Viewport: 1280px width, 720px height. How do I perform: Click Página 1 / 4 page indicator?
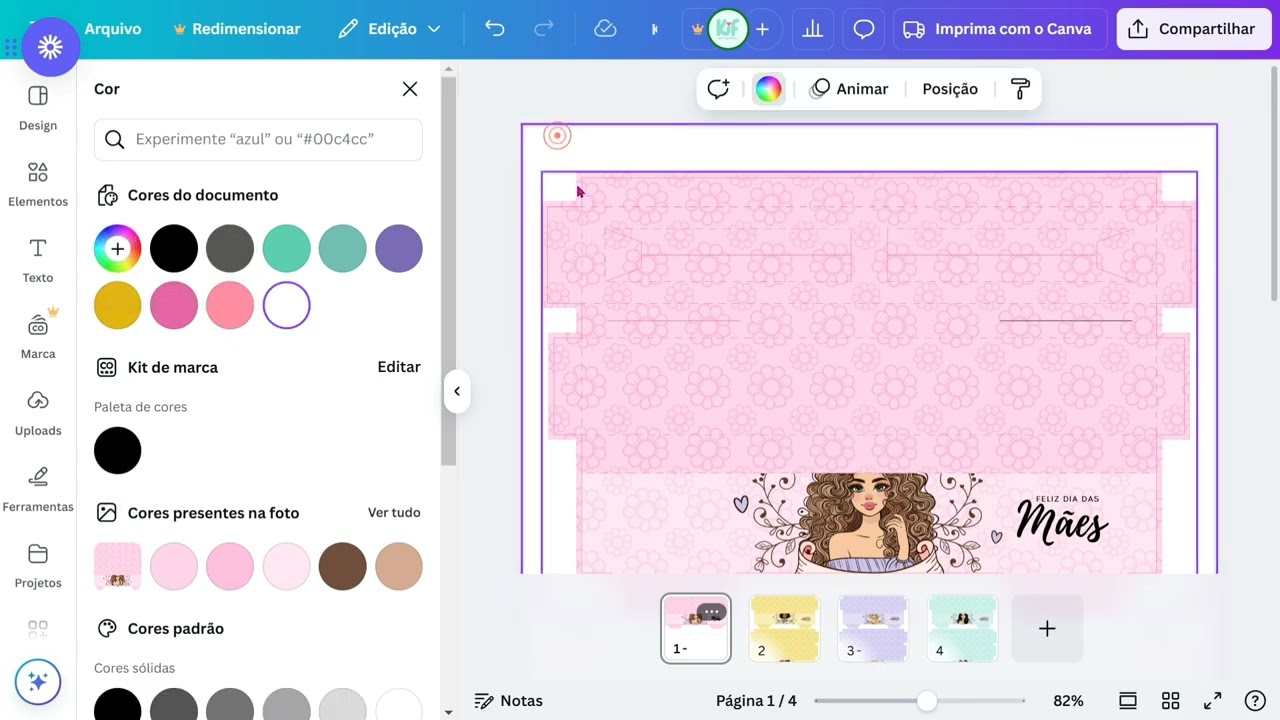(756, 701)
